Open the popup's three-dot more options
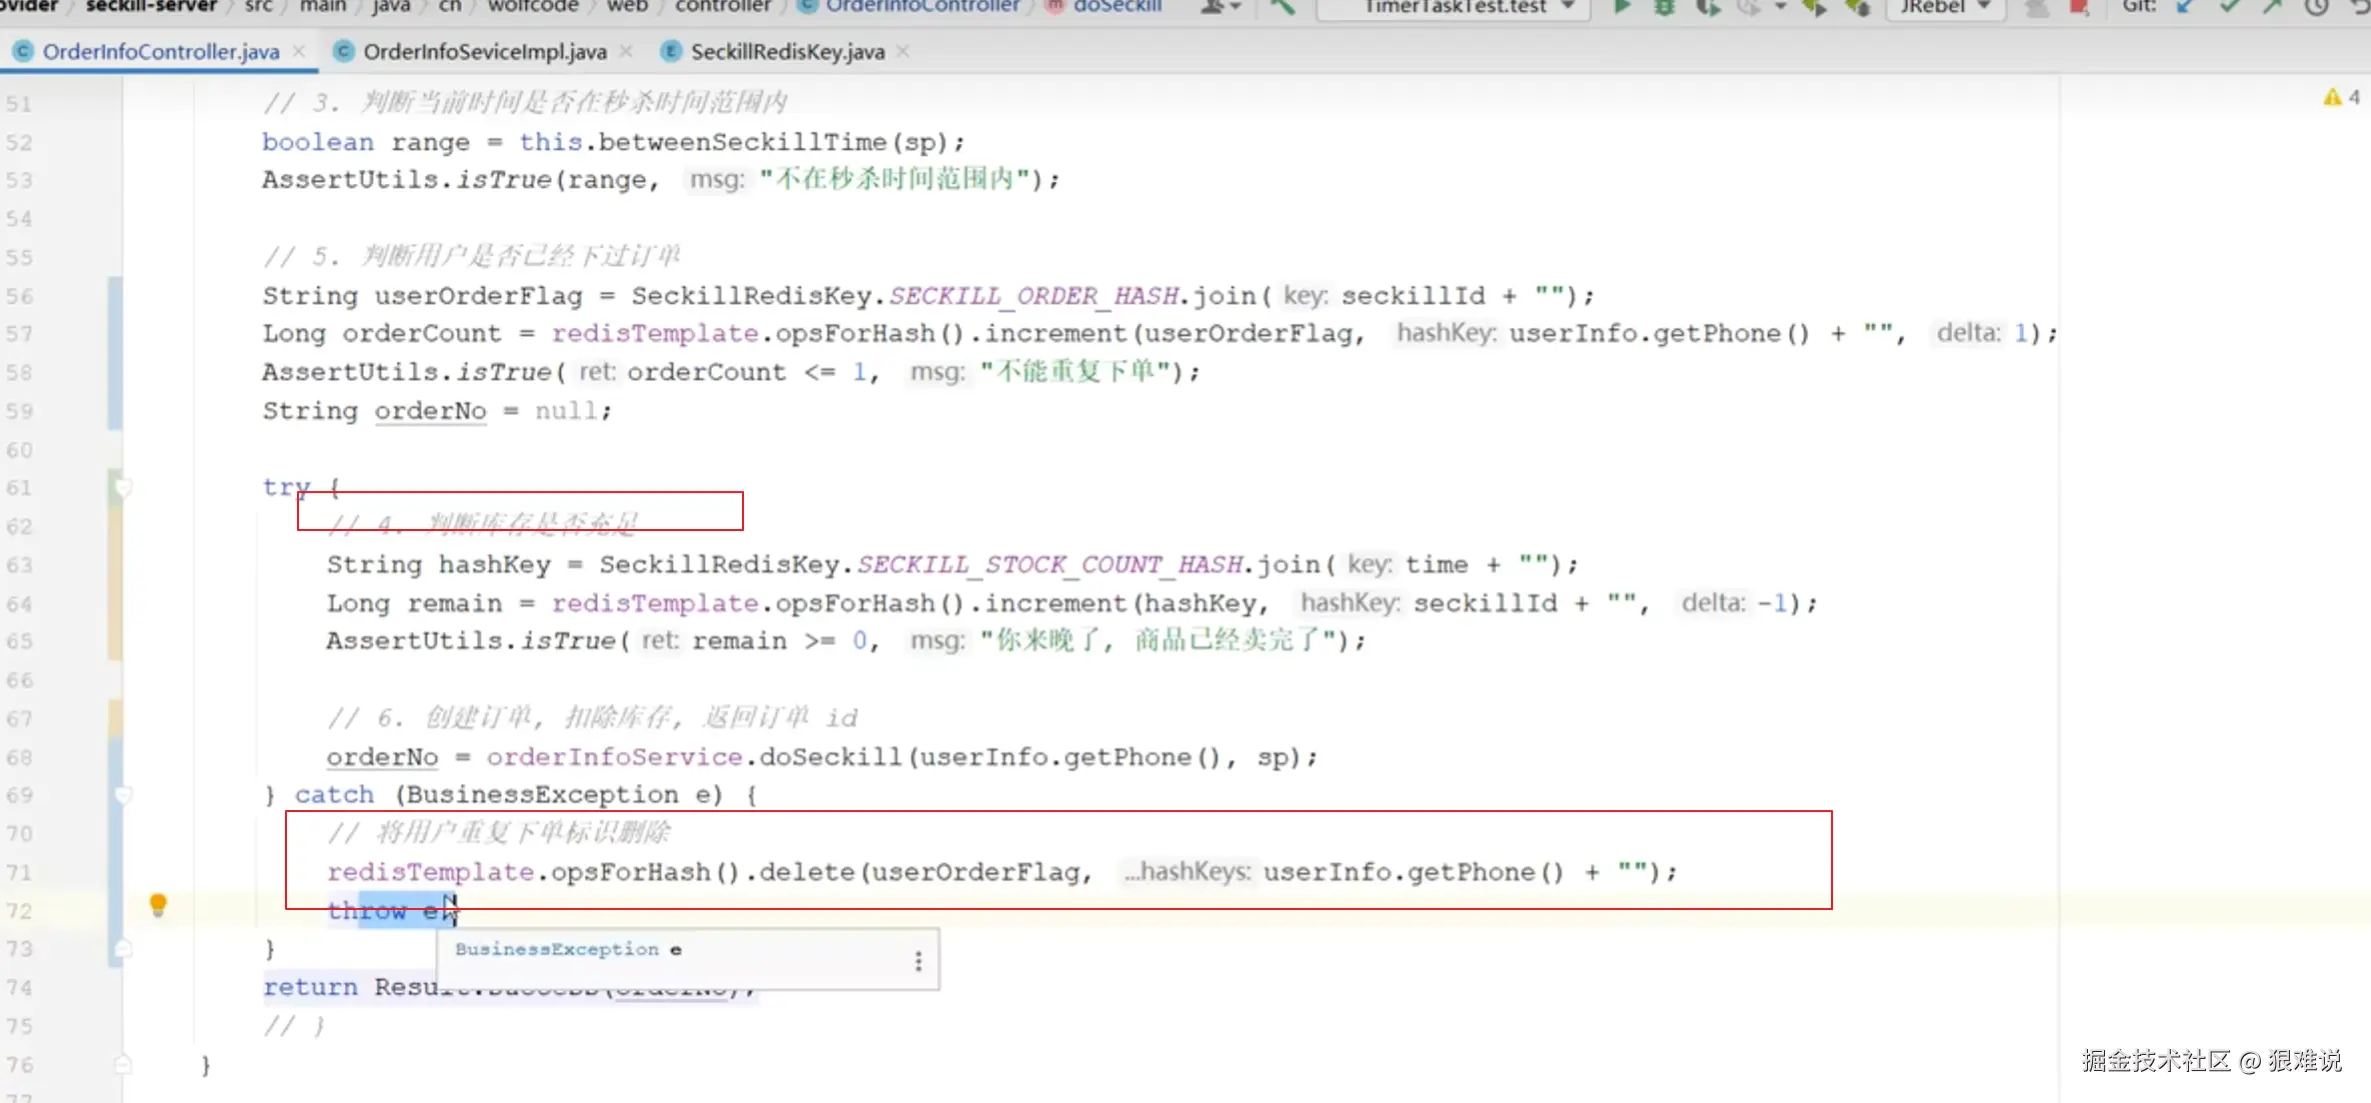This screenshot has width=2371, height=1103. pos(918,961)
